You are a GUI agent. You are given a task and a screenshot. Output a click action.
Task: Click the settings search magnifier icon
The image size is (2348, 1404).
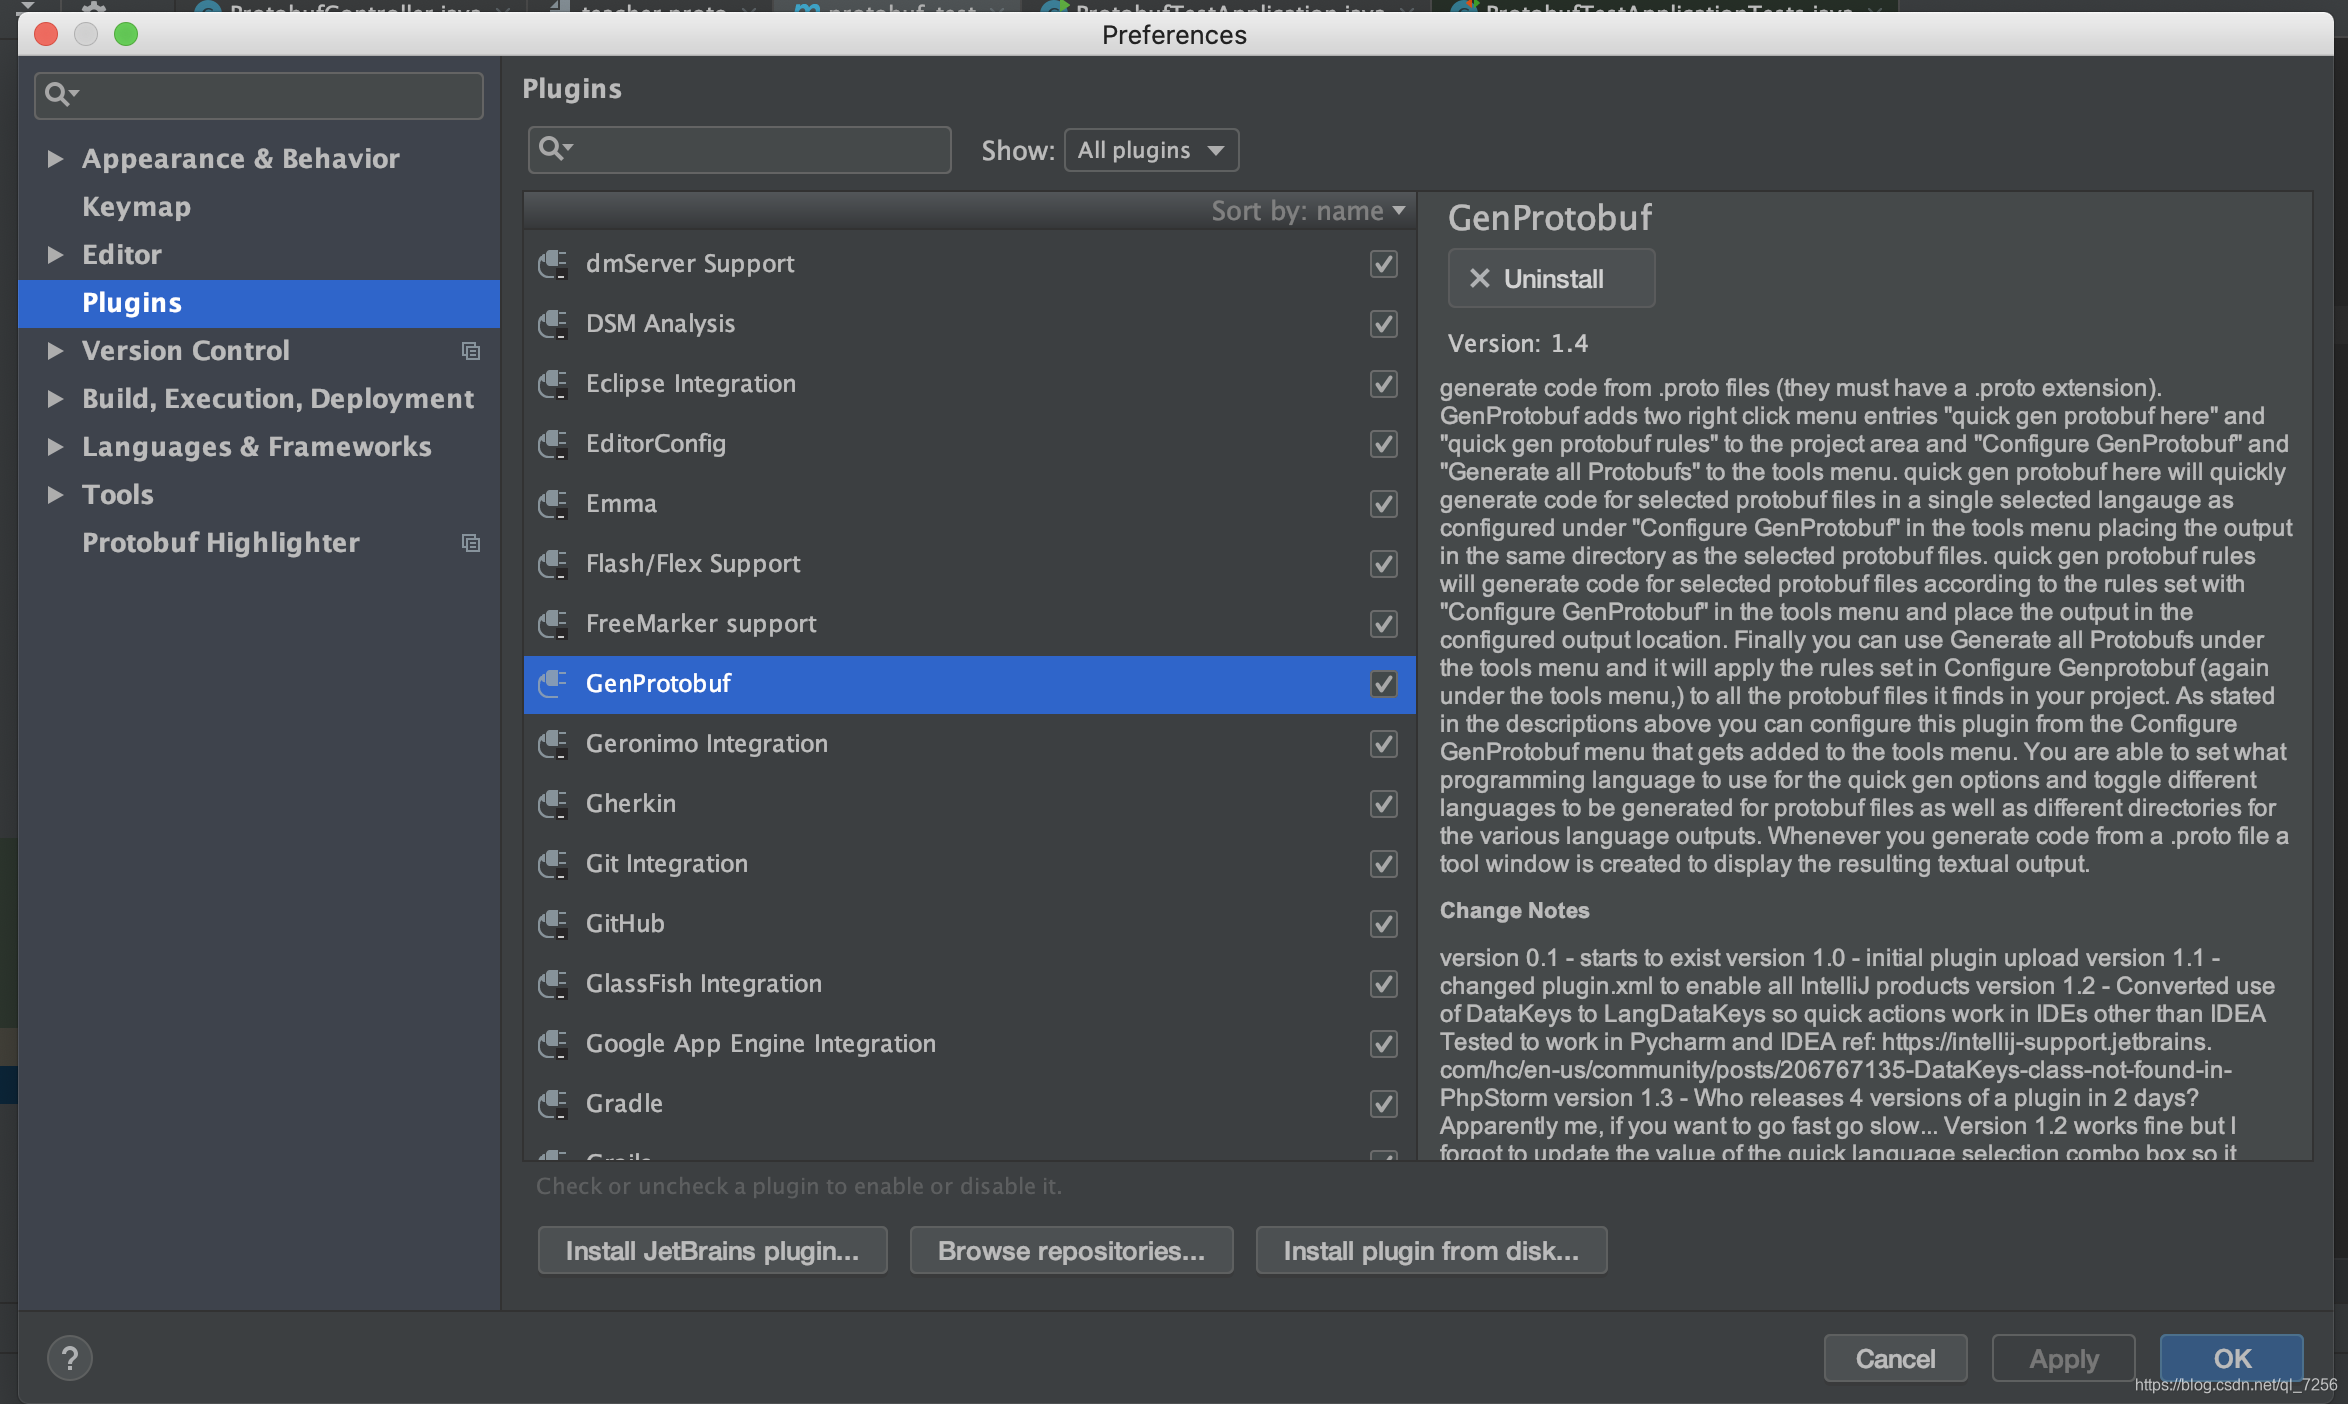click(60, 94)
